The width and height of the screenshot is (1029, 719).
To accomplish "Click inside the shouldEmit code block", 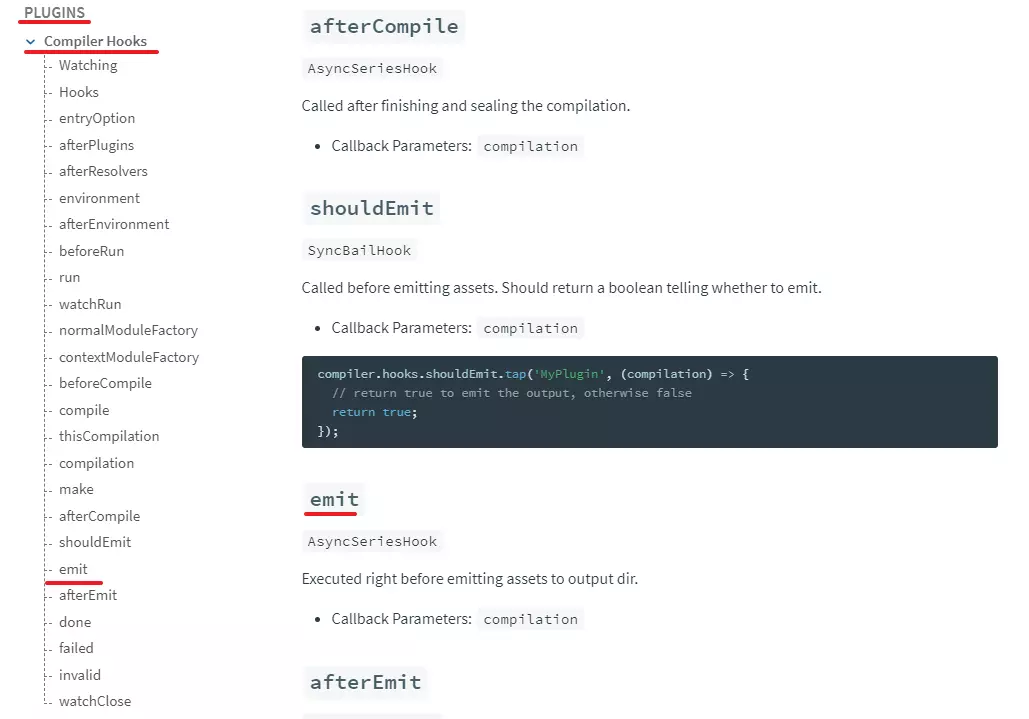I will coord(649,402).
